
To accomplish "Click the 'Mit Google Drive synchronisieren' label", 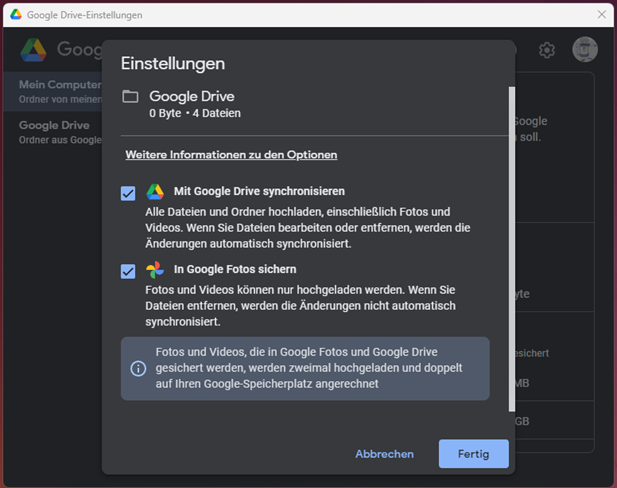I will coord(259,191).
